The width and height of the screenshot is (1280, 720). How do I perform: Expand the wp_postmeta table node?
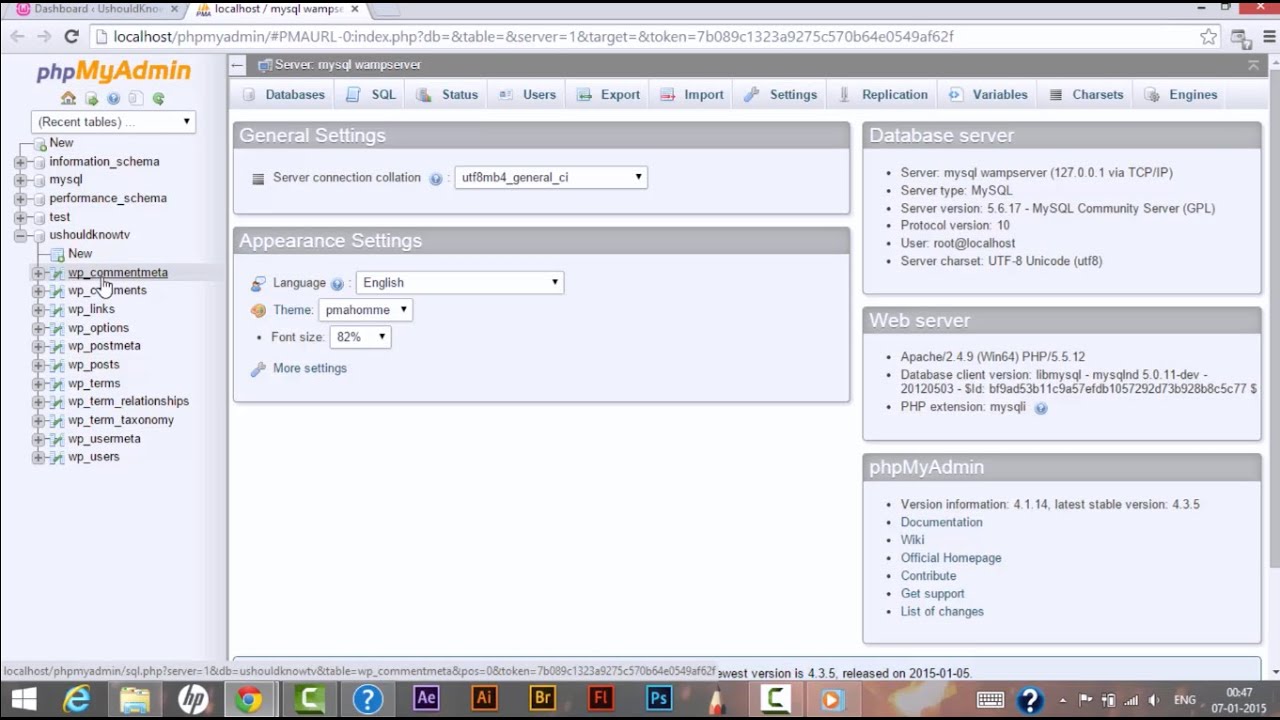point(38,346)
